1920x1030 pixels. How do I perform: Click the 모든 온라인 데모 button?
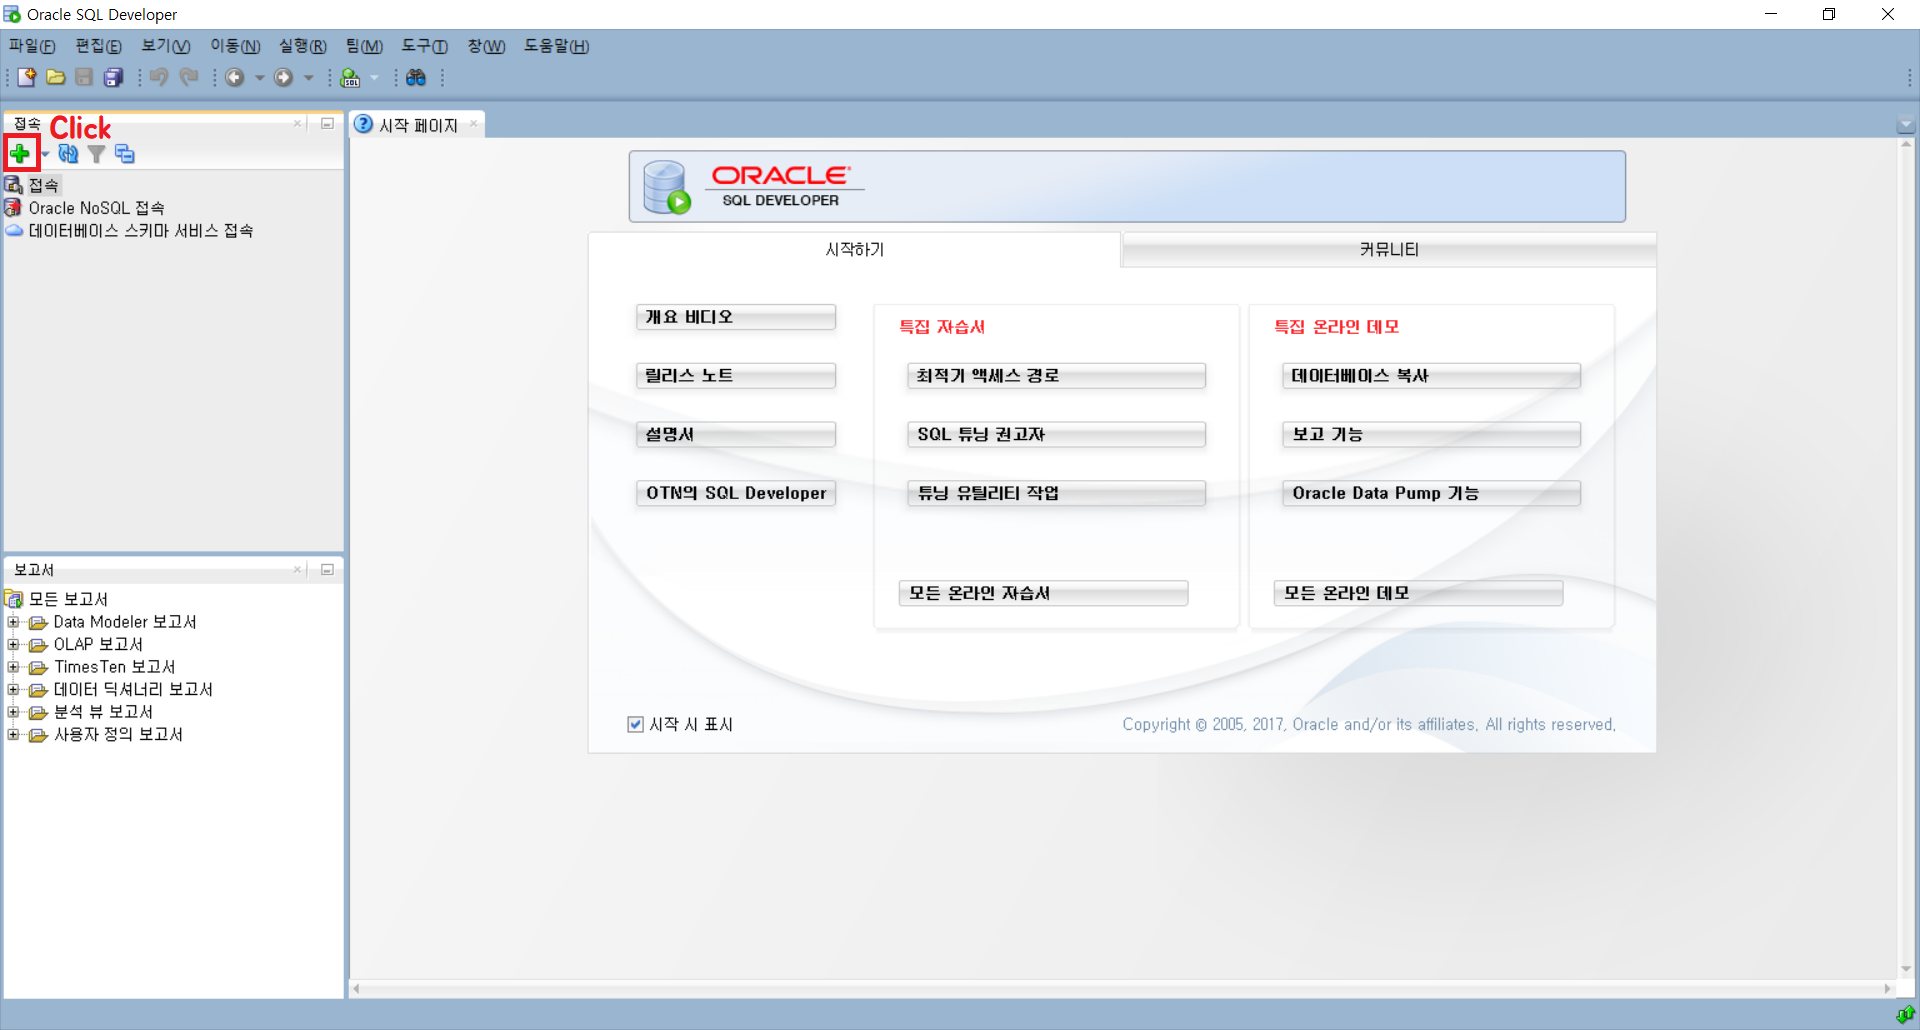click(x=1418, y=593)
